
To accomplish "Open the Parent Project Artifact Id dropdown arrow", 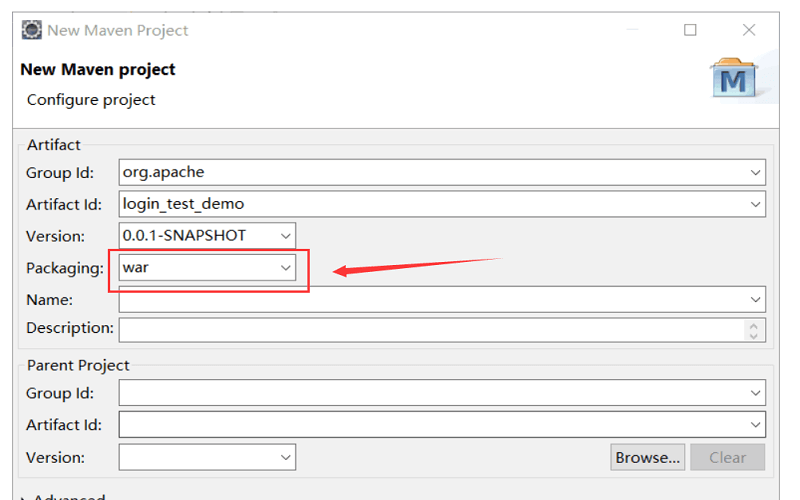I will (756, 424).
